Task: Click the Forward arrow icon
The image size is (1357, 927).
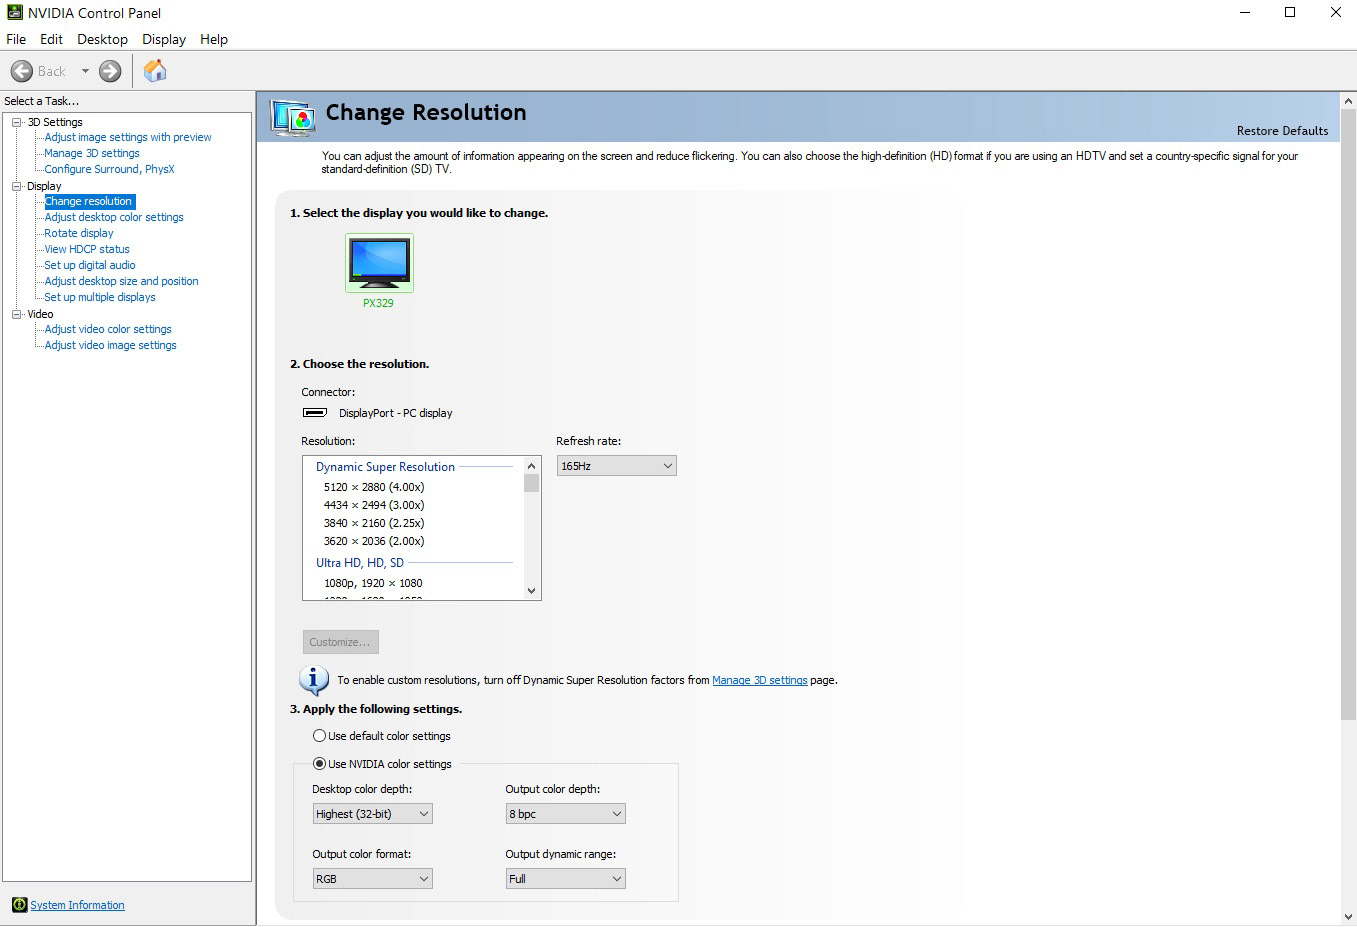Action: (110, 71)
